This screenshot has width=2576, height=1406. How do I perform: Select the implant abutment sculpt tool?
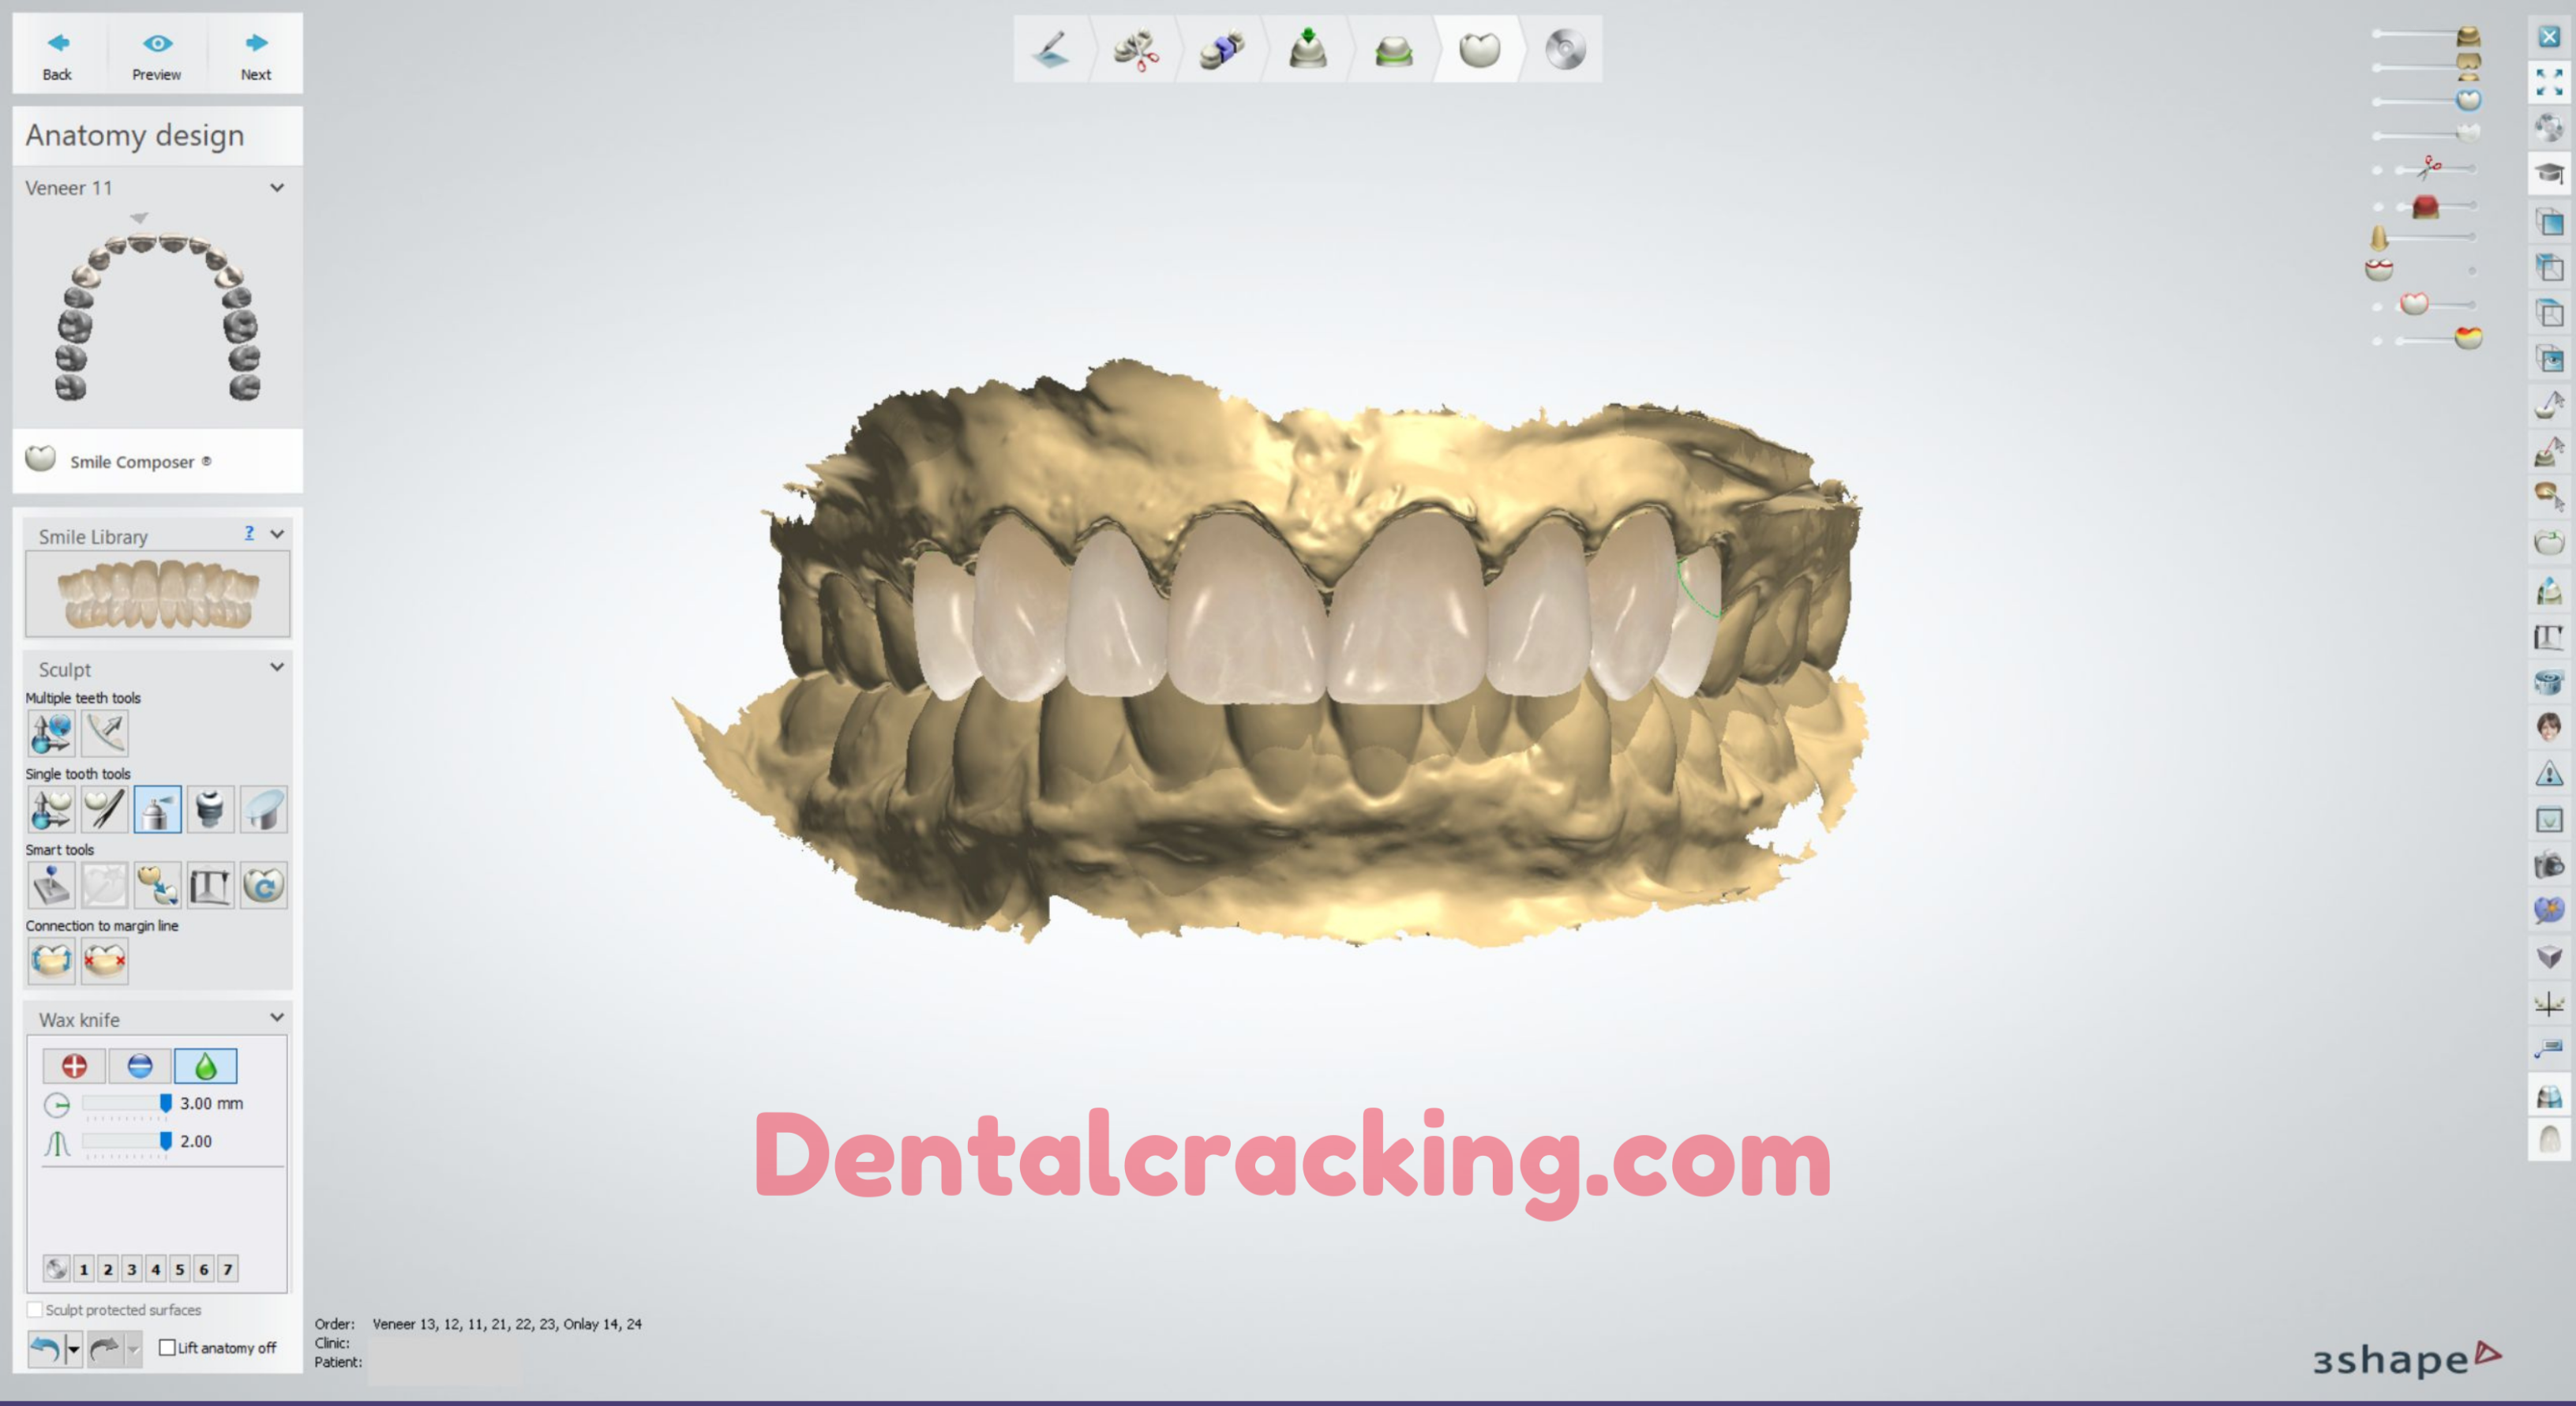[x=210, y=809]
